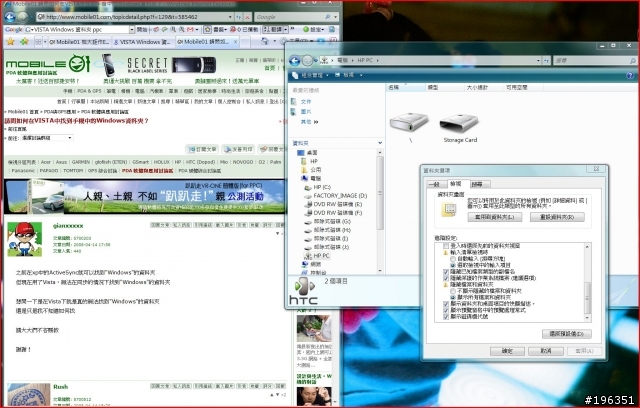
Task: Click 訂閱文章 subscribe button on forum
Action: tap(202, 149)
